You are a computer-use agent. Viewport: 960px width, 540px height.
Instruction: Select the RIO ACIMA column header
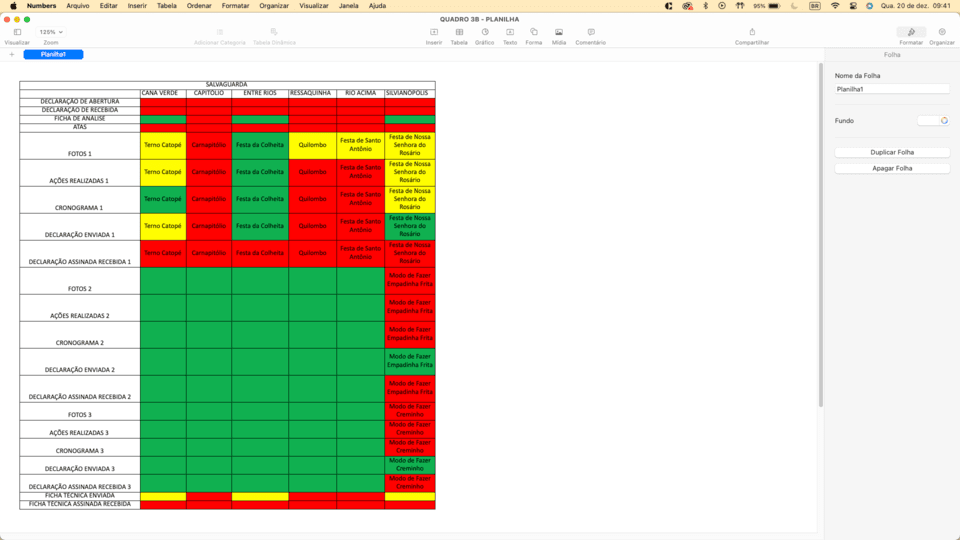(x=361, y=93)
